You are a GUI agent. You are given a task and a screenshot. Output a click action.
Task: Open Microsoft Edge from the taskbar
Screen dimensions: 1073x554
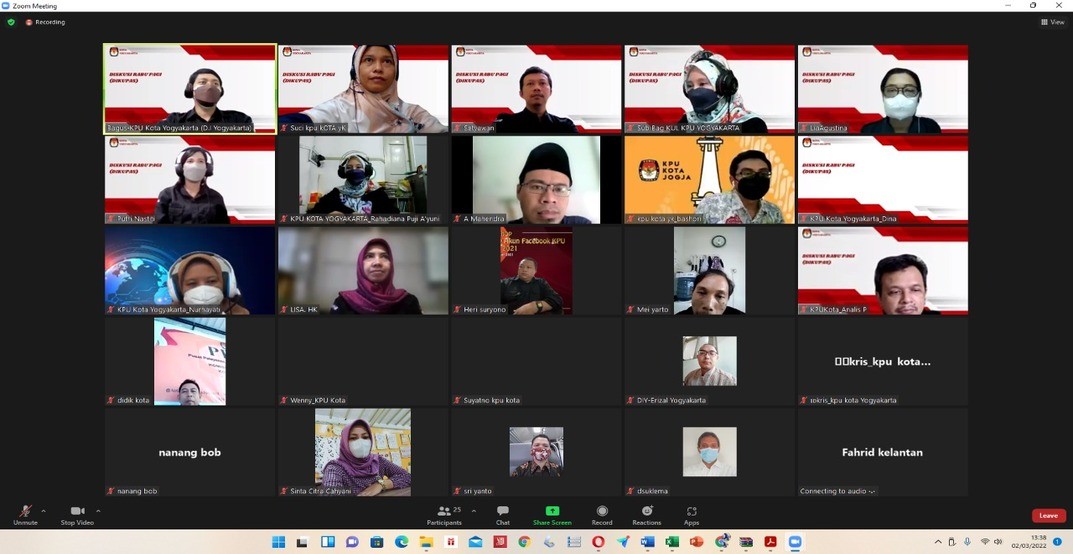tap(401, 542)
